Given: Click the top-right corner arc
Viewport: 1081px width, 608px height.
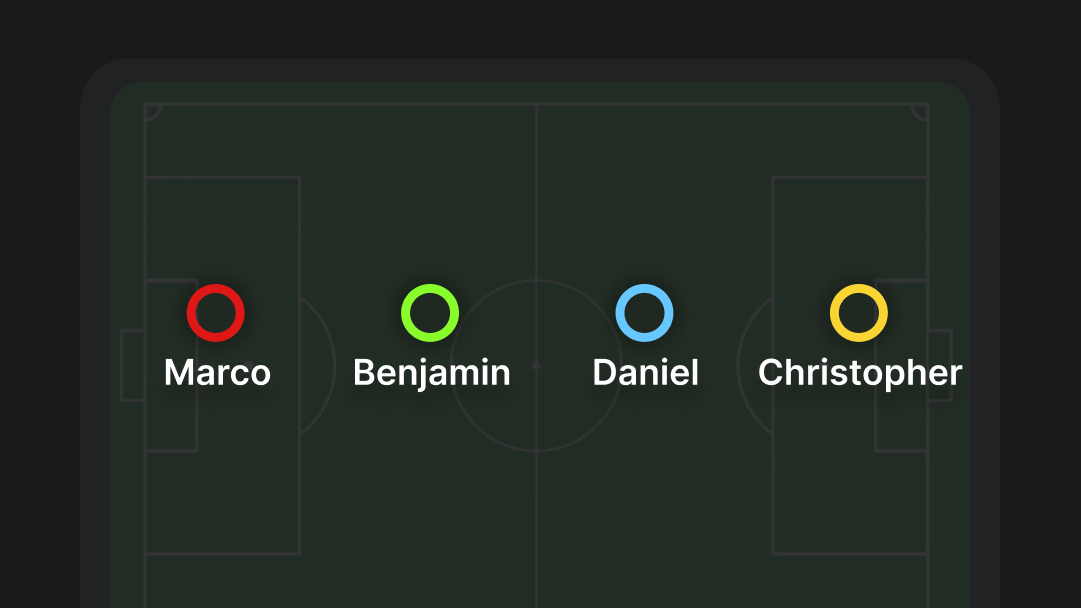Looking at the screenshot, I should point(919,112).
